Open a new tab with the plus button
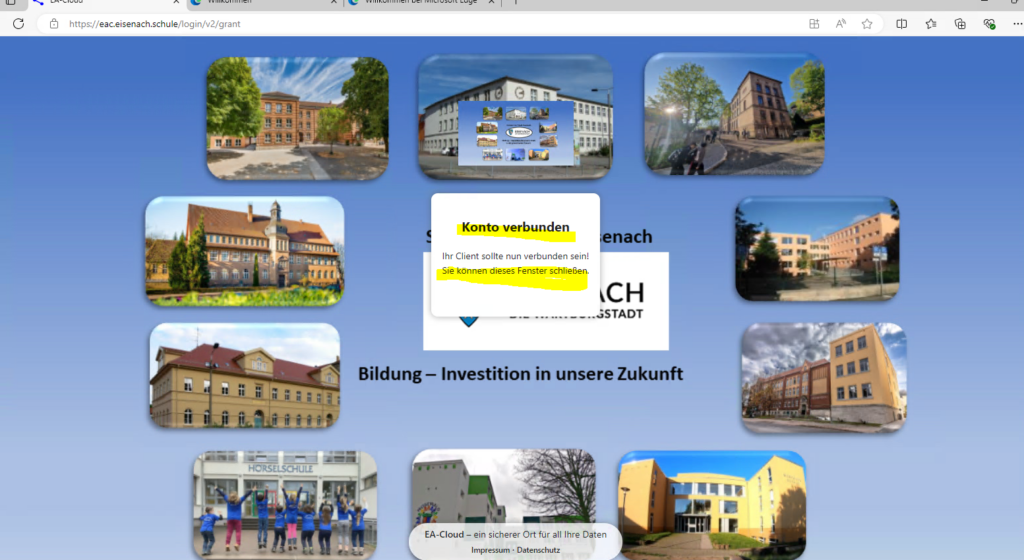Viewport: 1024px width, 560px height. coord(515,2)
